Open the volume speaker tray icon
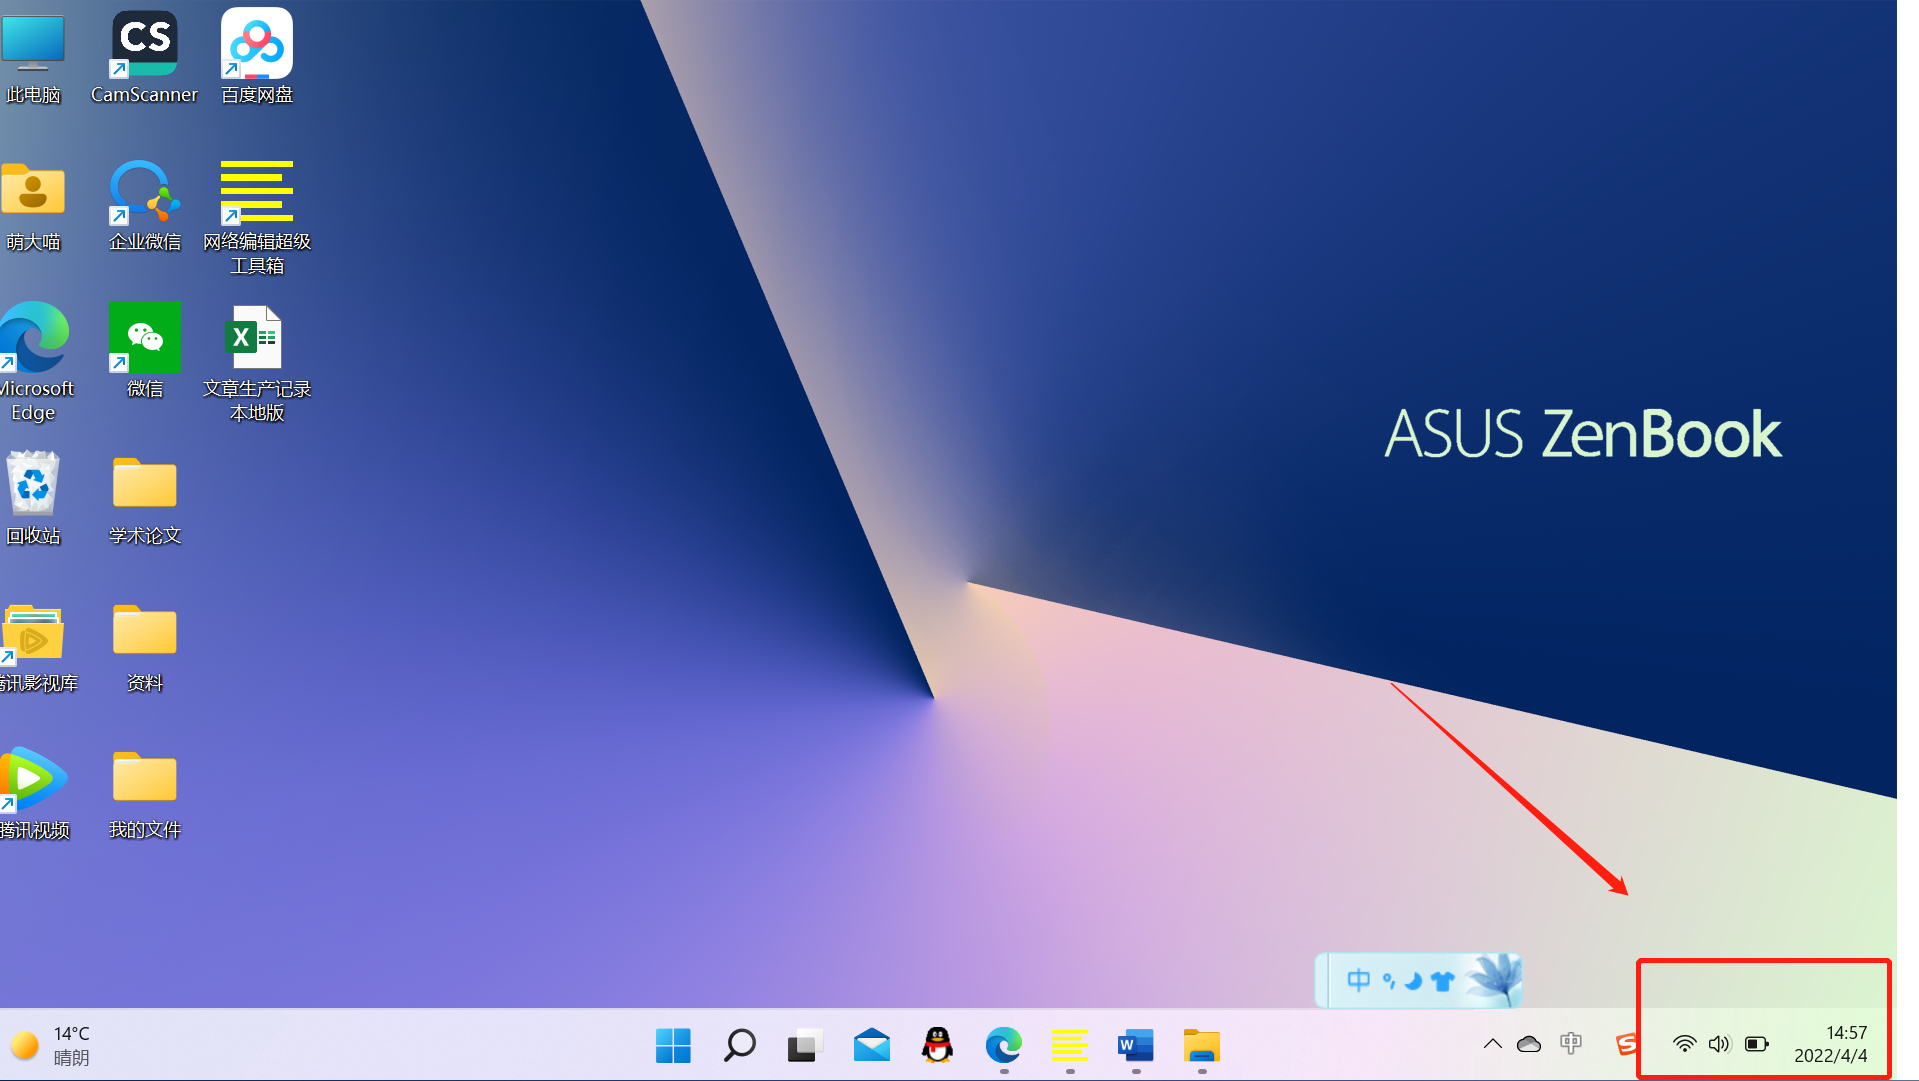 [1719, 1044]
